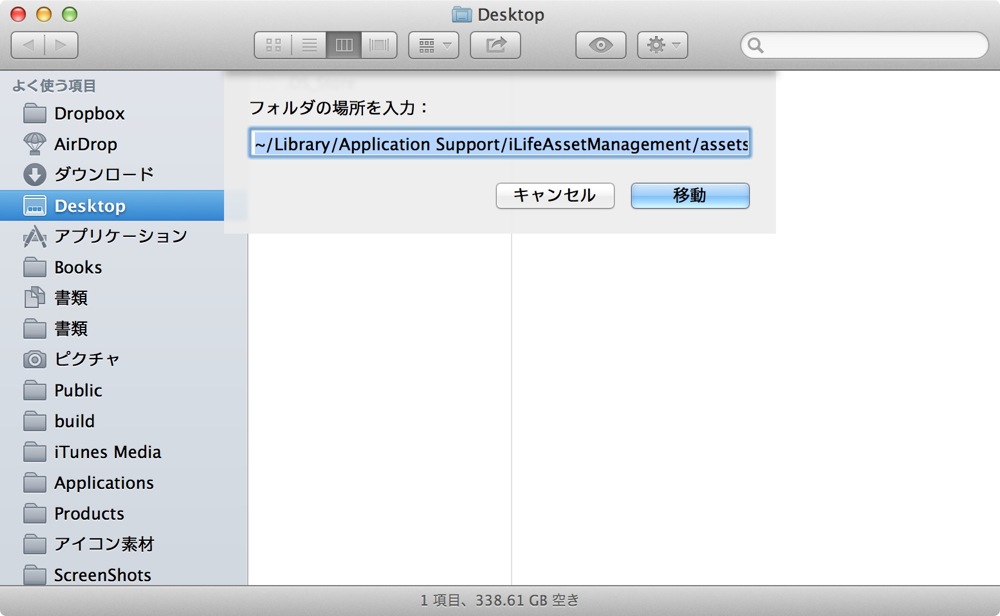Open Applications folder in sidebar
Image resolution: width=1000 pixels, height=616 pixels.
[x=124, y=483]
